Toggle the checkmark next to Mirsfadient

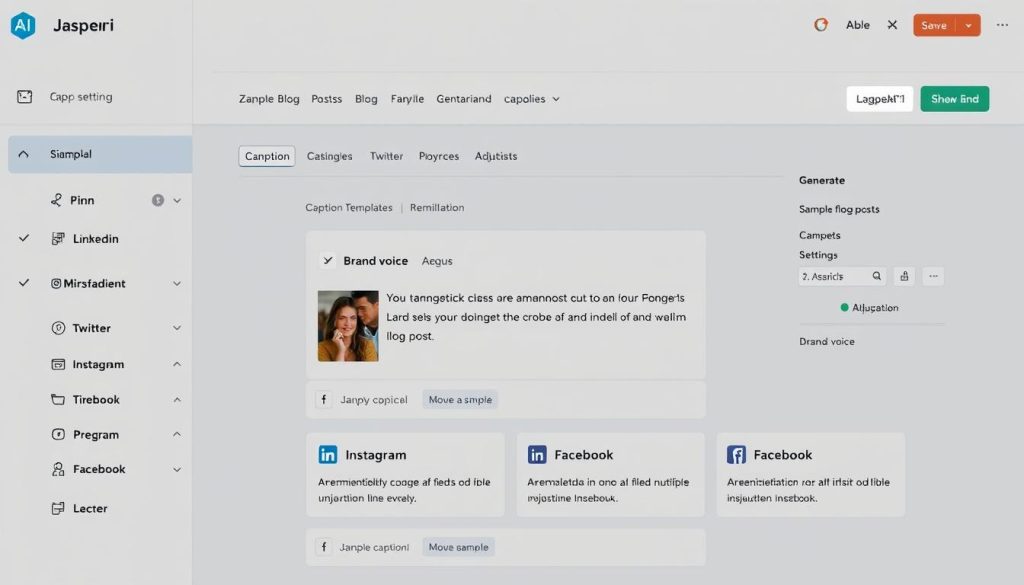click(x=23, y=283)
